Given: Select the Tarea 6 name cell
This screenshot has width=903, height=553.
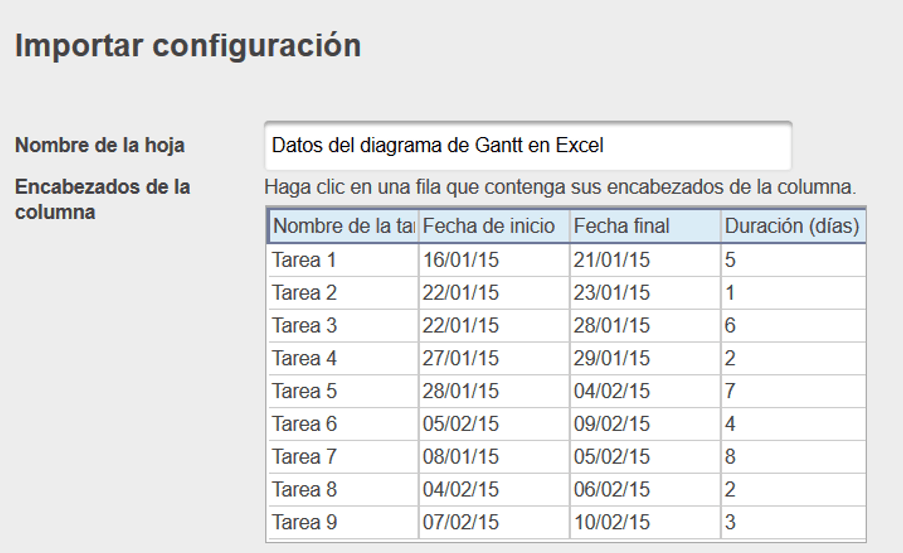Looking at the screenshot, I should (x=343, y=424).
